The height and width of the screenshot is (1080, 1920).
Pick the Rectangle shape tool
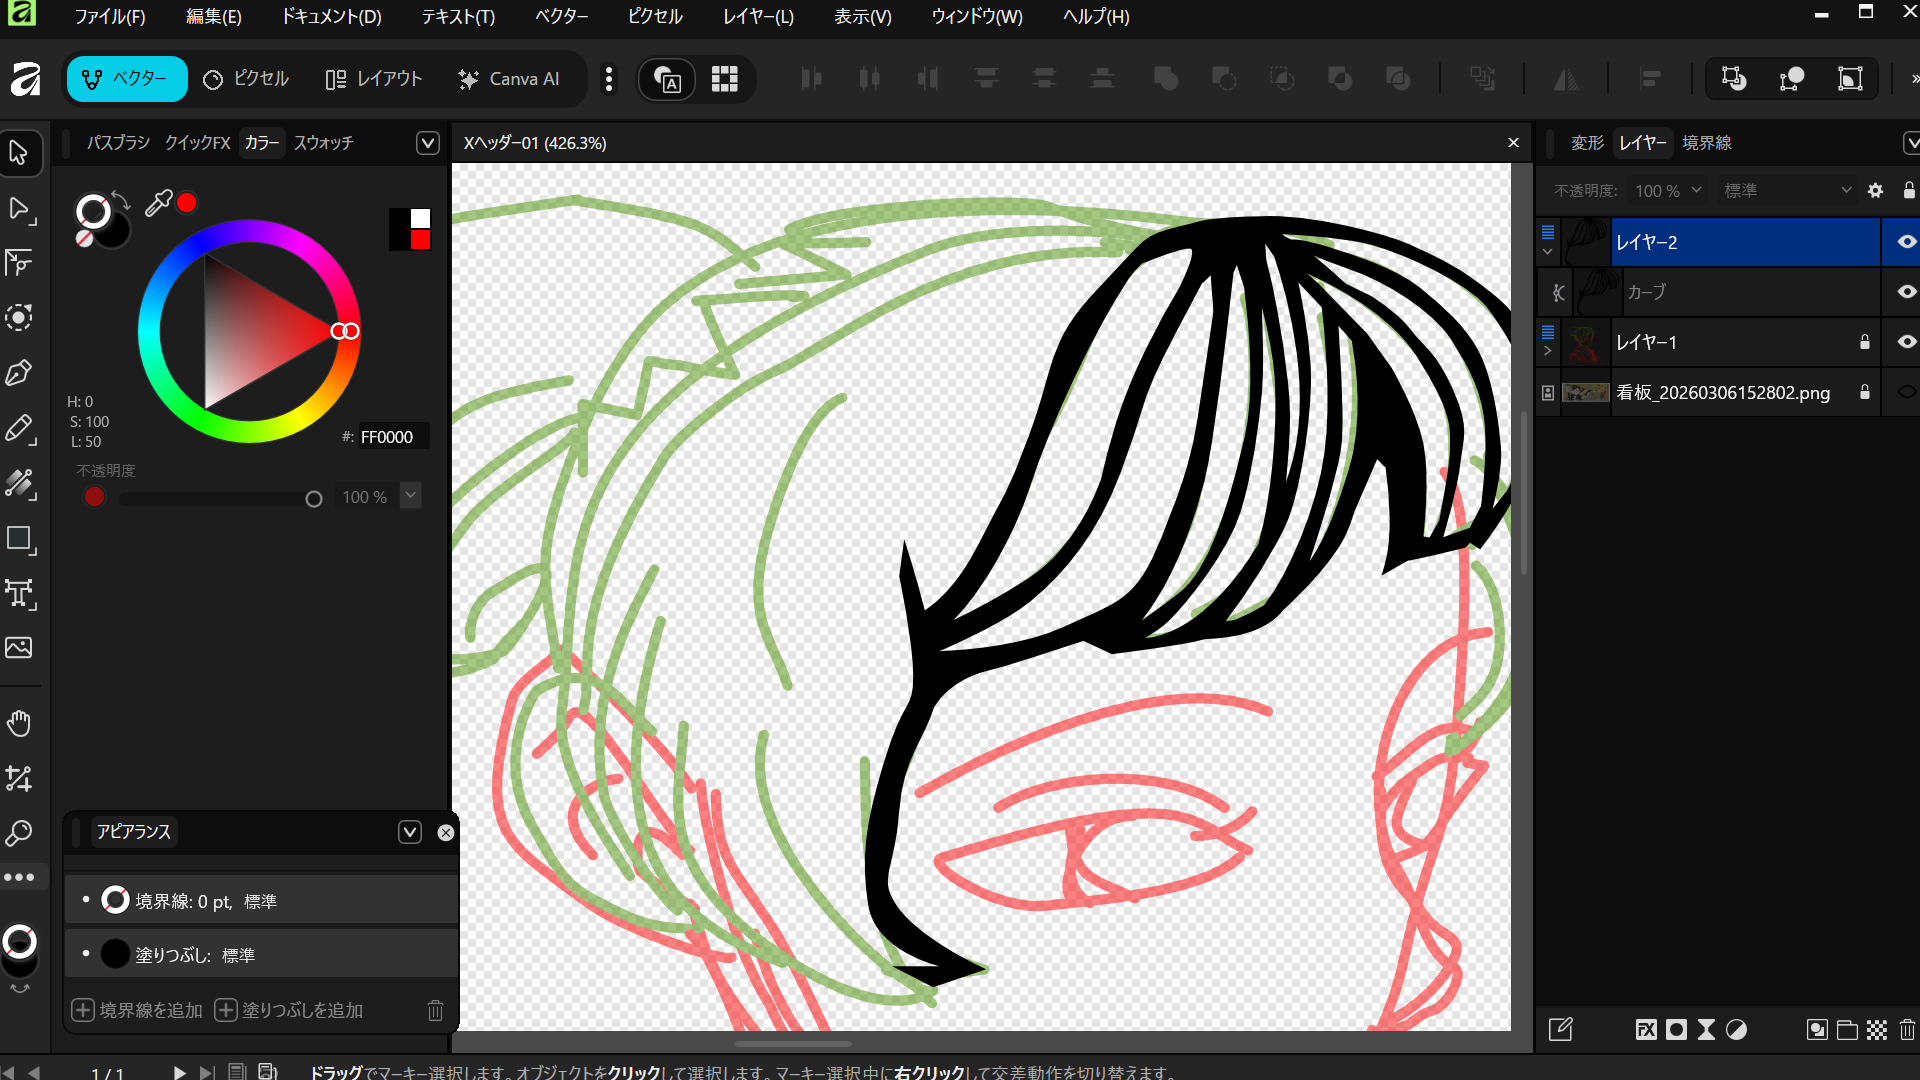pyautogui.click(x=19, y=539)
